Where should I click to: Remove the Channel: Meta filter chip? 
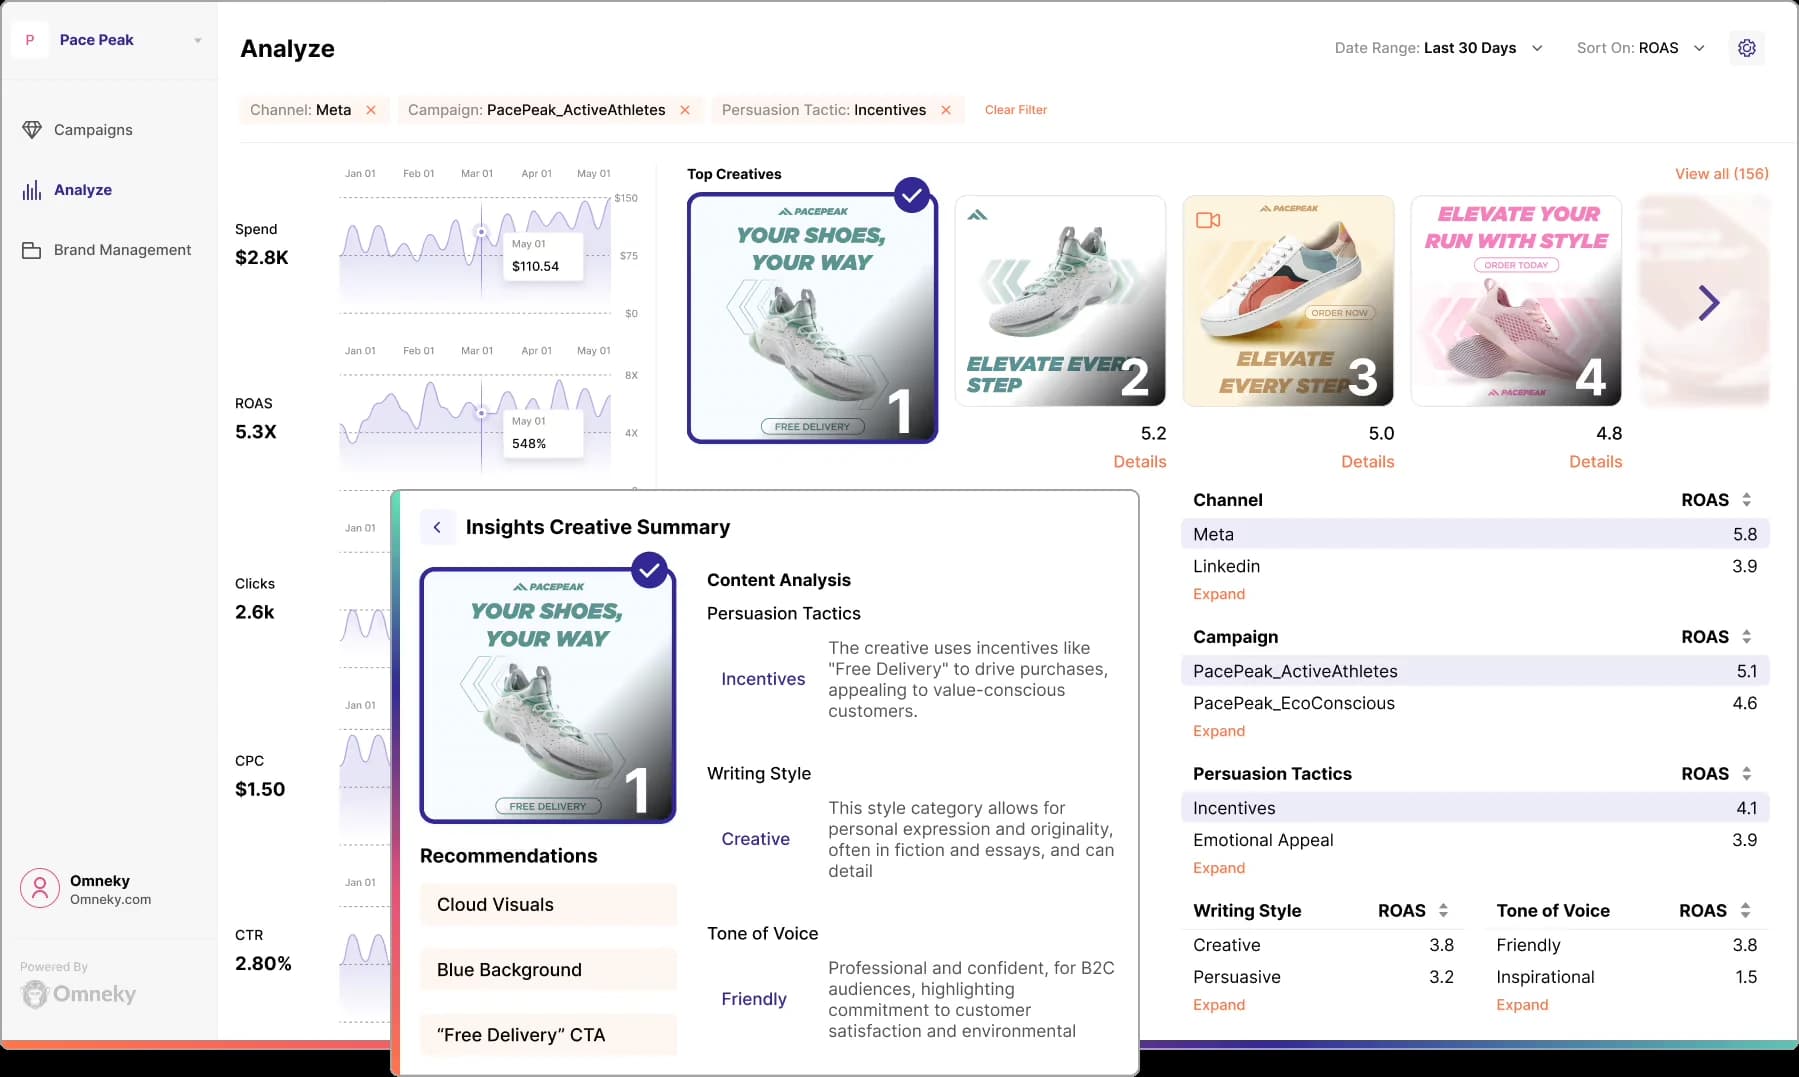[x=371, y=110]
